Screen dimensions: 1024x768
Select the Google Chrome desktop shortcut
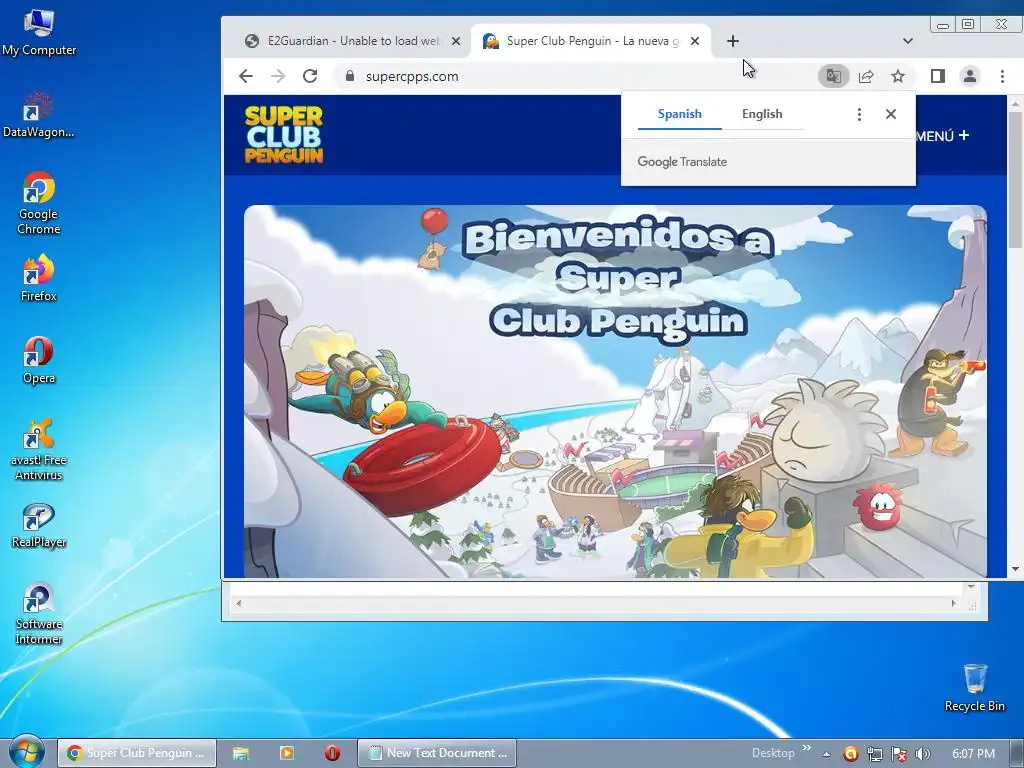[x=39, y=204]
